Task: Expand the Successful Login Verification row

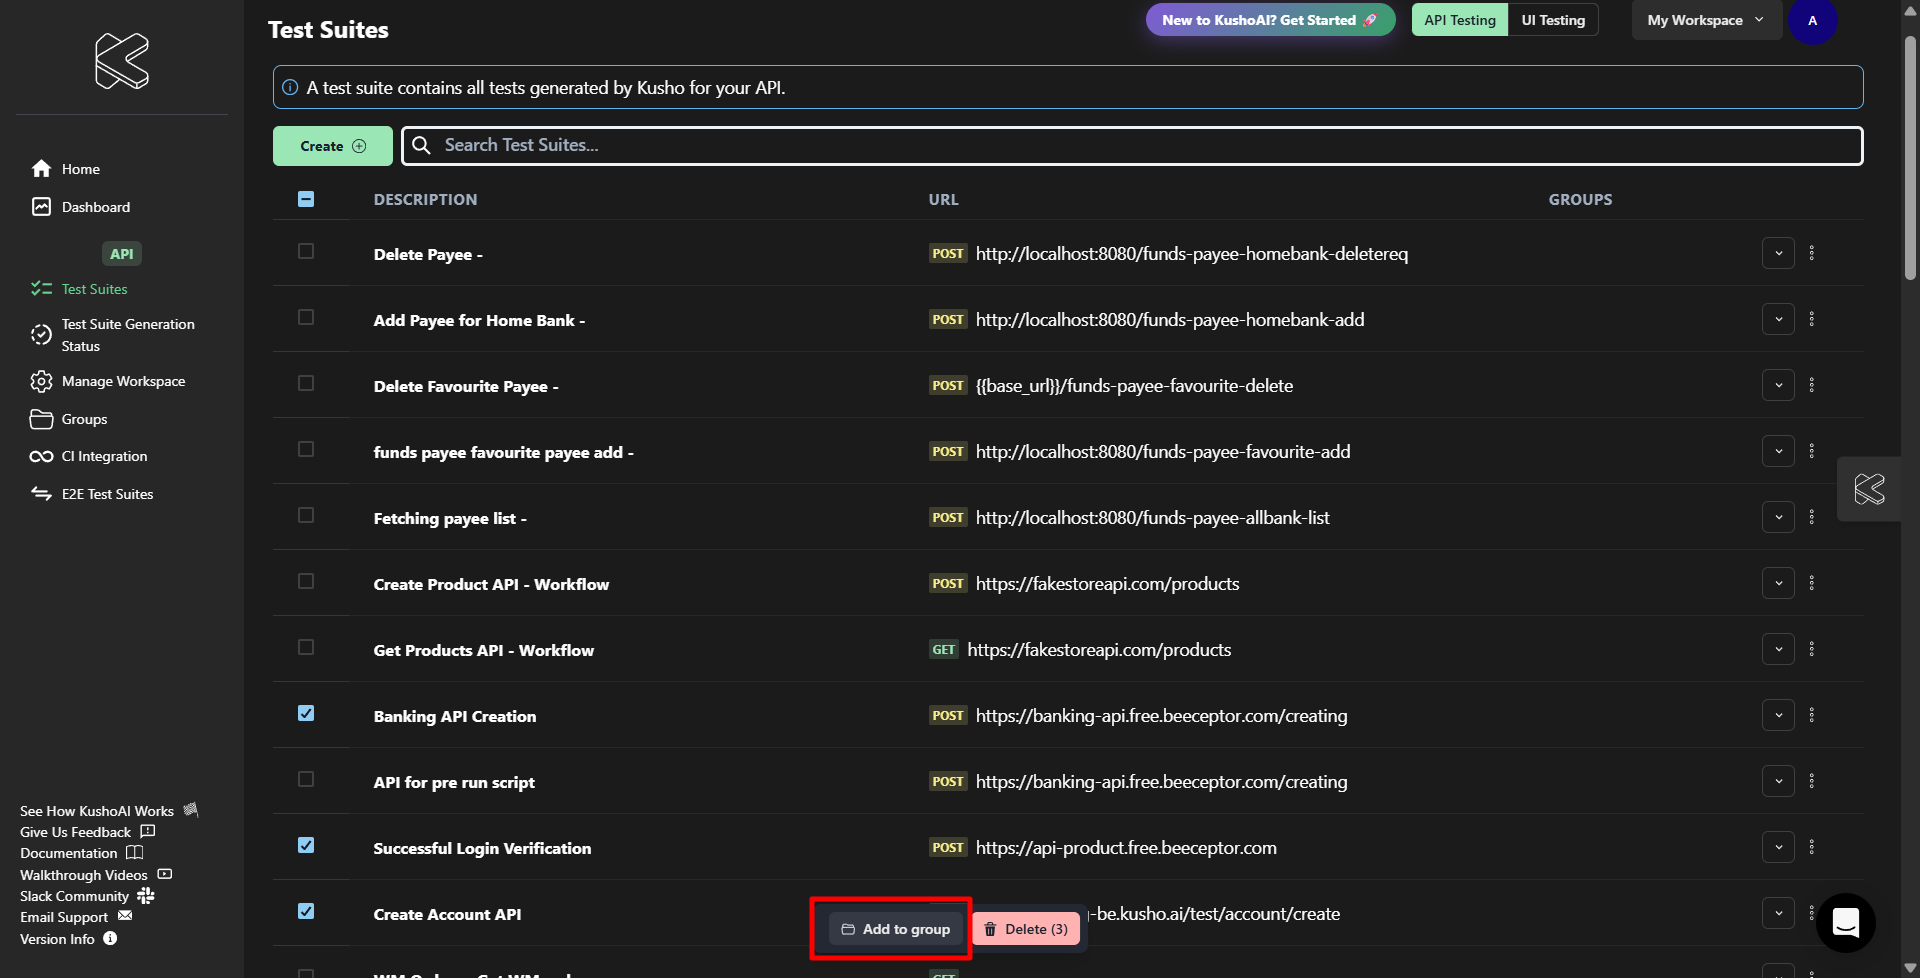Action: [1777, 847]
